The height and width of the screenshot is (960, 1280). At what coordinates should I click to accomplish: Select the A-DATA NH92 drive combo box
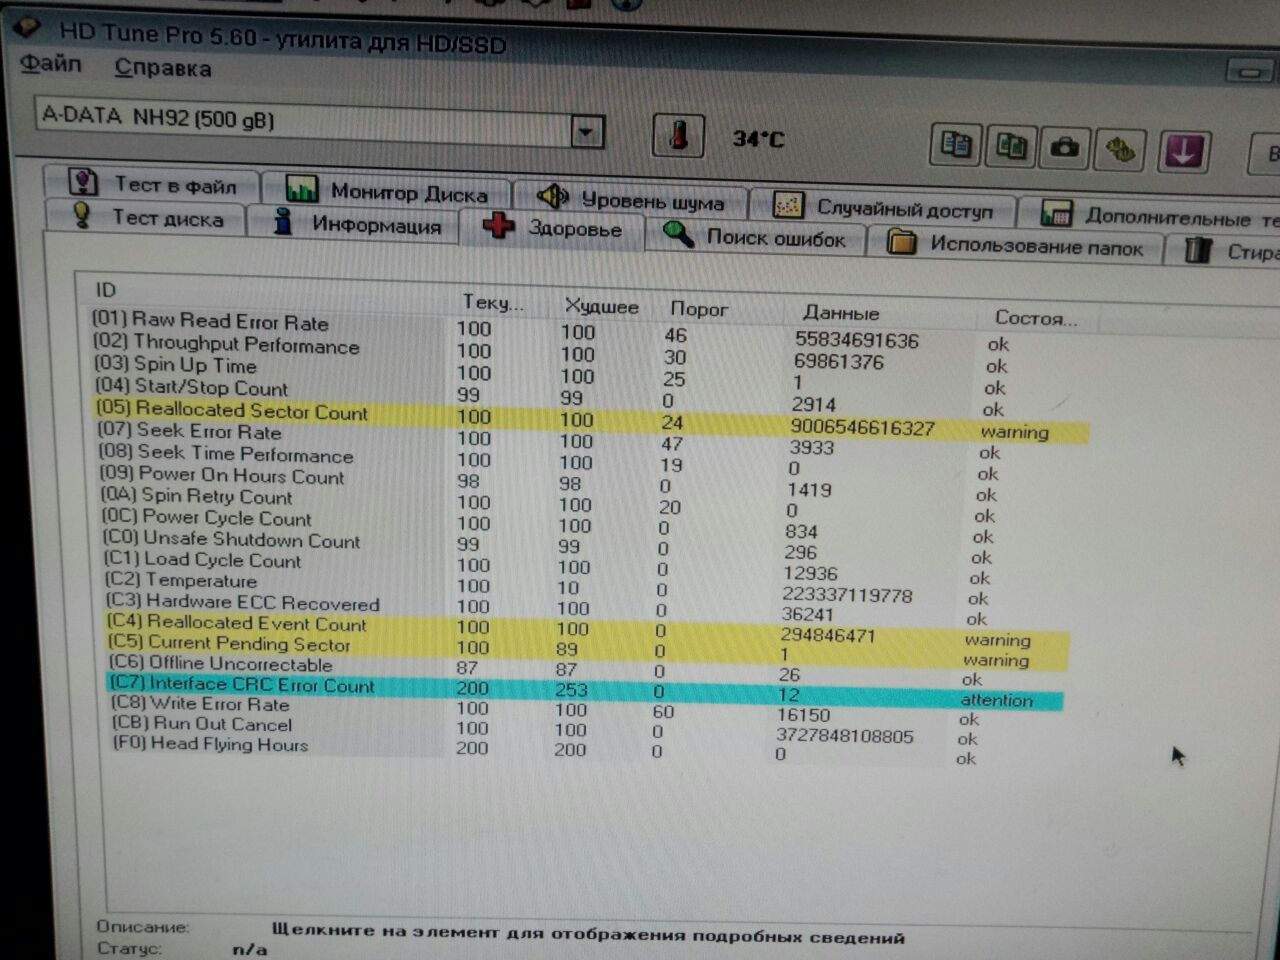(319, 124)
